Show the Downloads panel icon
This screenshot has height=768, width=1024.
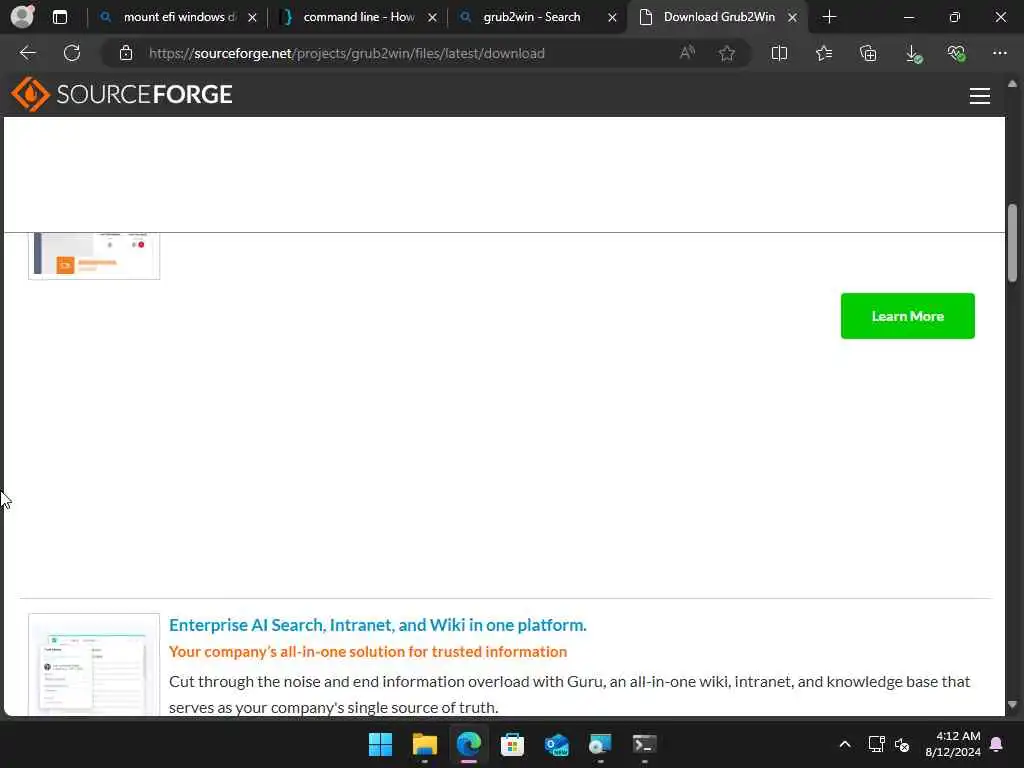coord(914,54)
